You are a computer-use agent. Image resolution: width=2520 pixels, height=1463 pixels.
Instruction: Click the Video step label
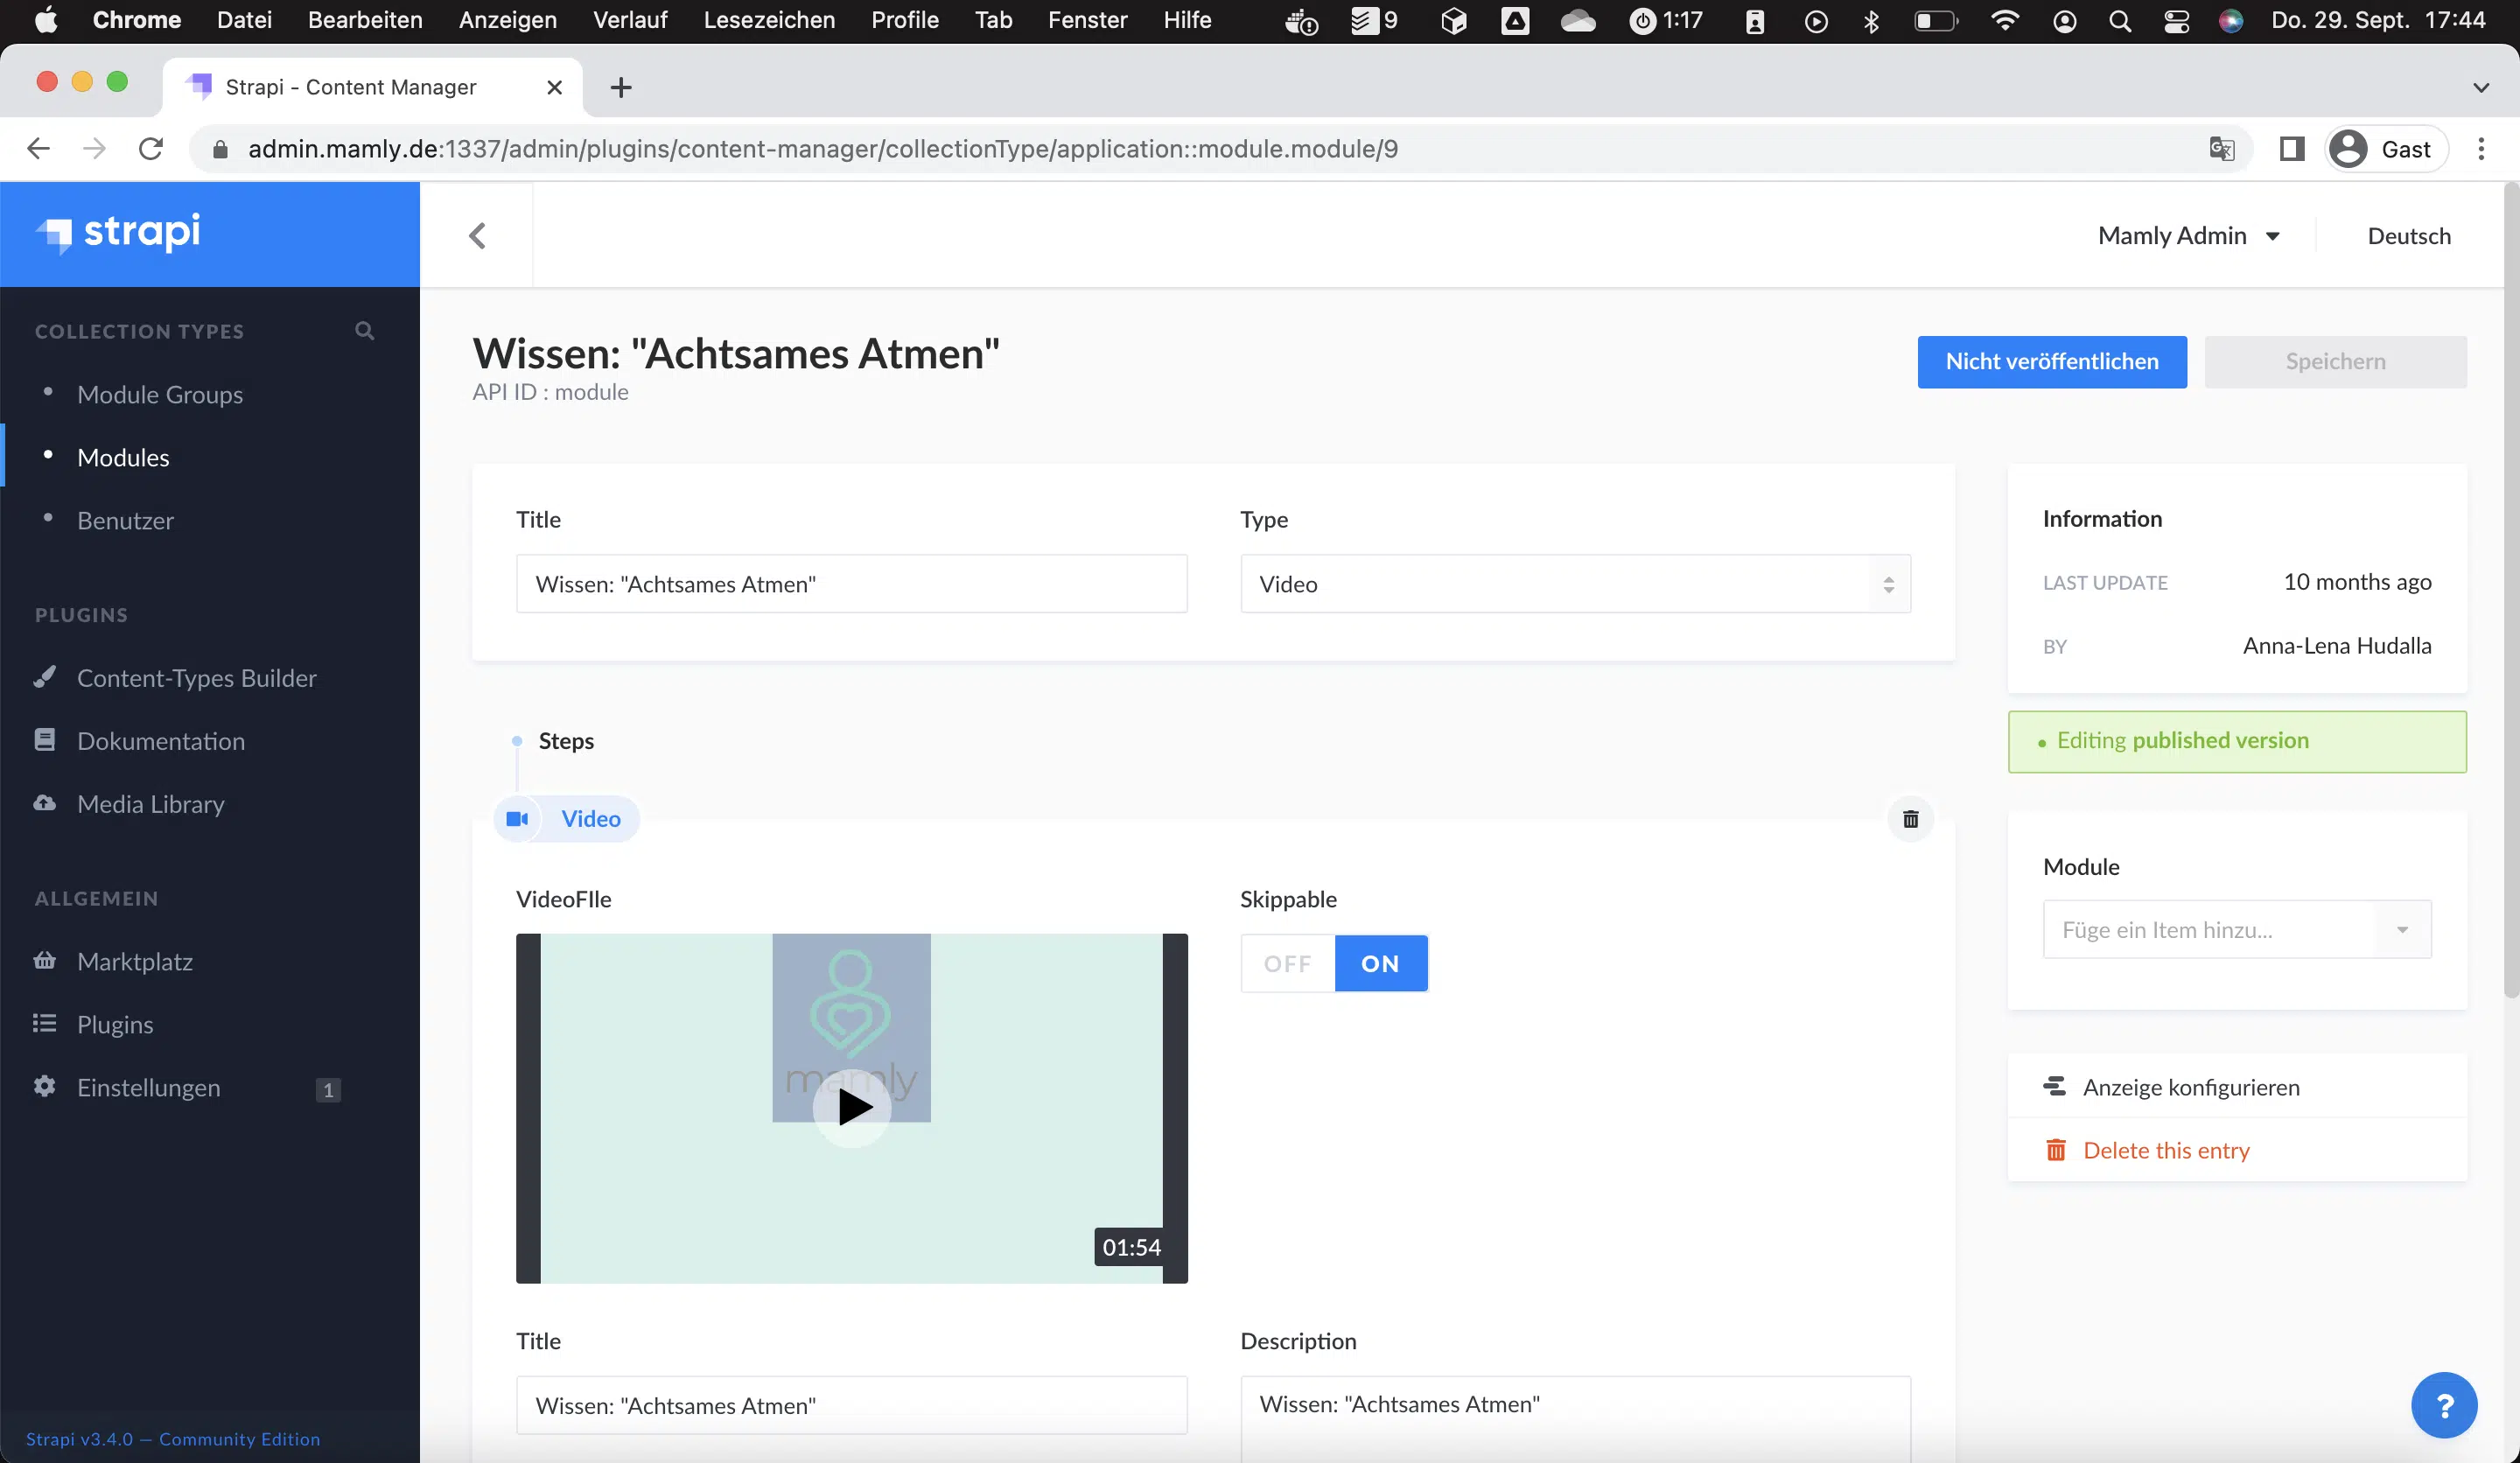pos(590,819)
